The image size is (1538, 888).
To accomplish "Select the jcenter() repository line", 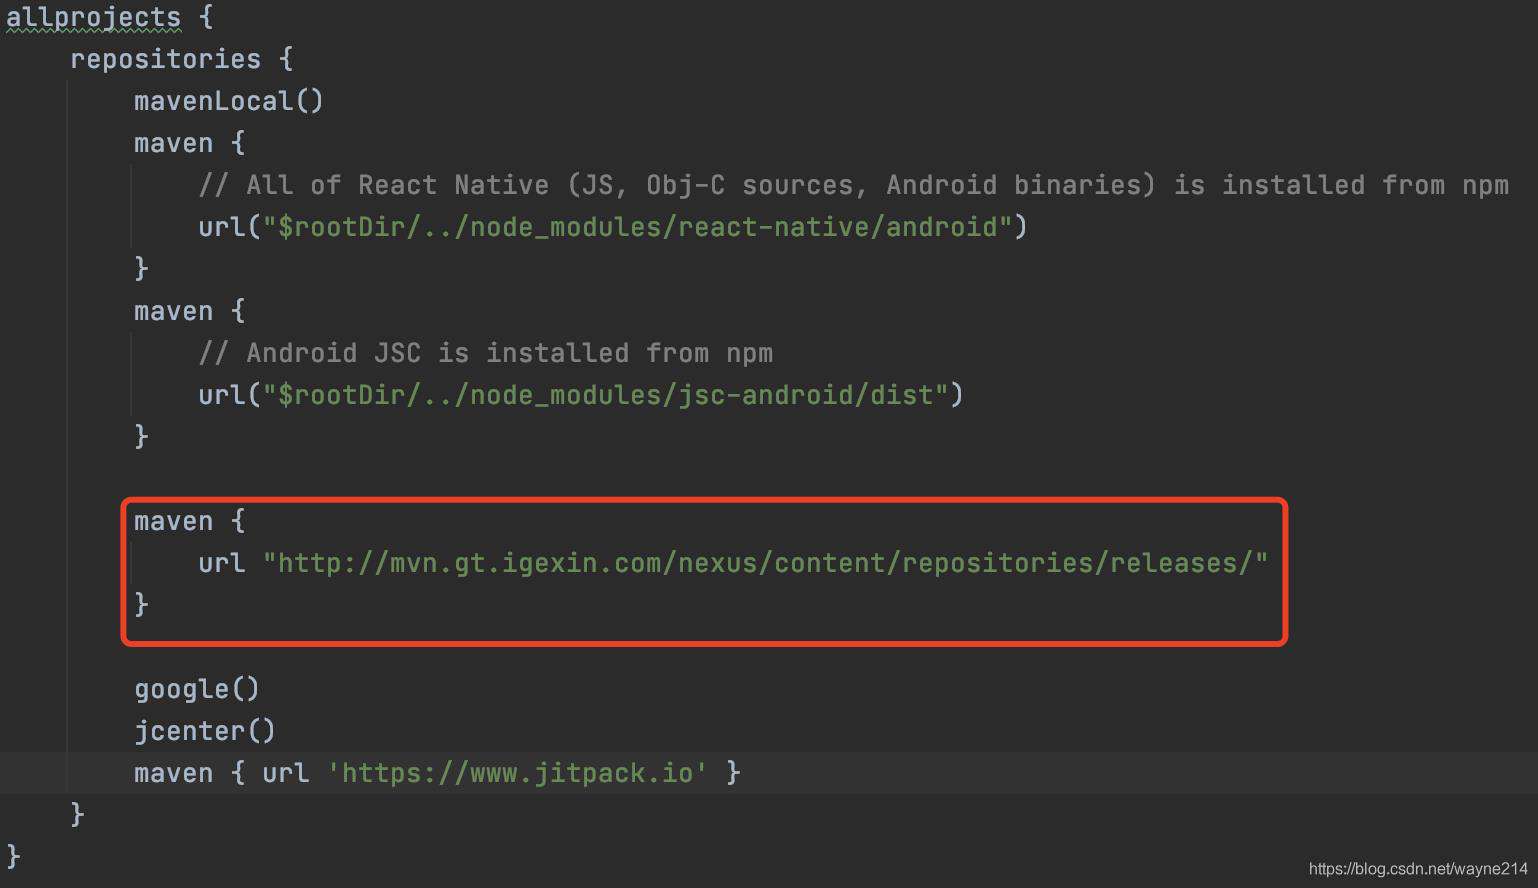I will (x=205, y=731).
